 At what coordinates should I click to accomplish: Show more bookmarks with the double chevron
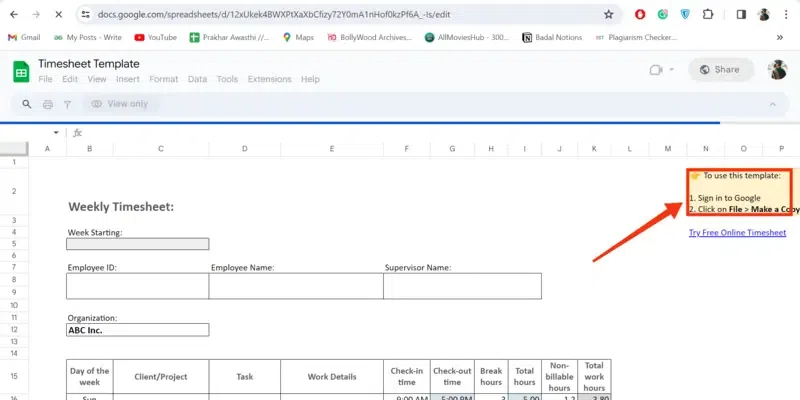point(780,37)
